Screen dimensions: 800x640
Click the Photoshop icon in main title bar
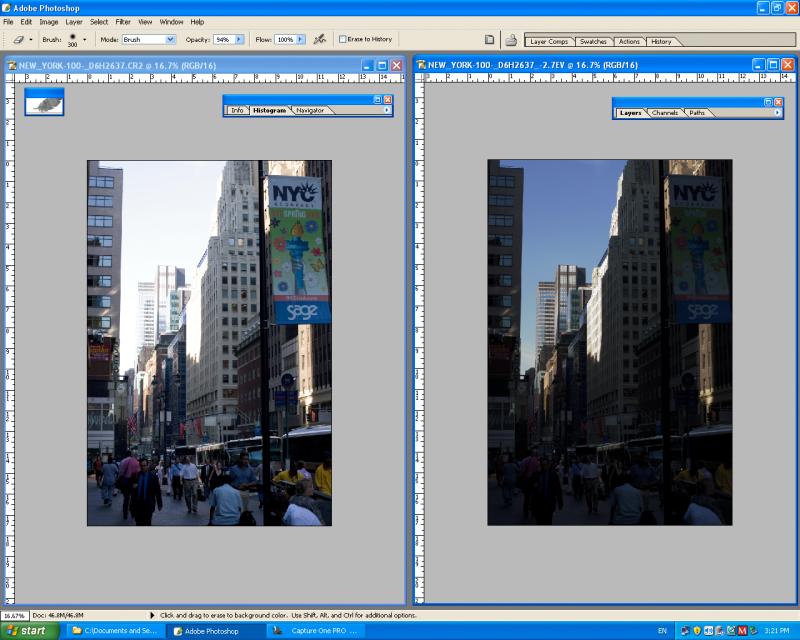click(6, 8)
